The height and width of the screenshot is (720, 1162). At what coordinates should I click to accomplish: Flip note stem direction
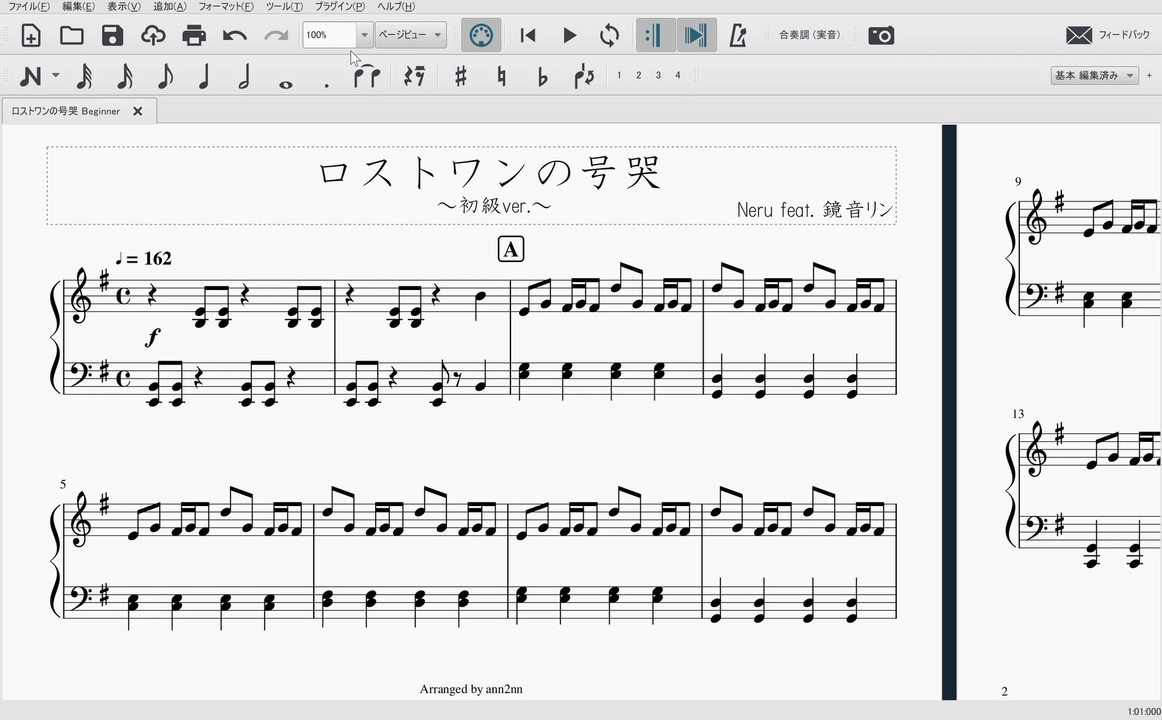(584, 76)
